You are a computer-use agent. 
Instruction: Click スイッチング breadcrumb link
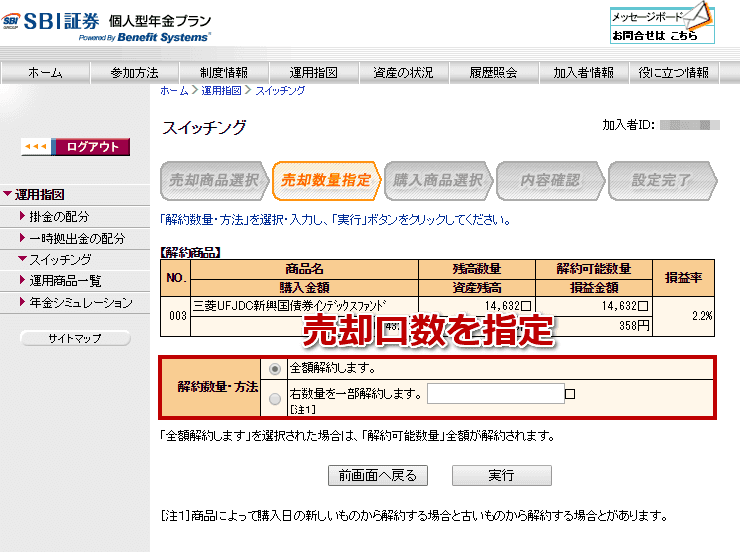280,91
